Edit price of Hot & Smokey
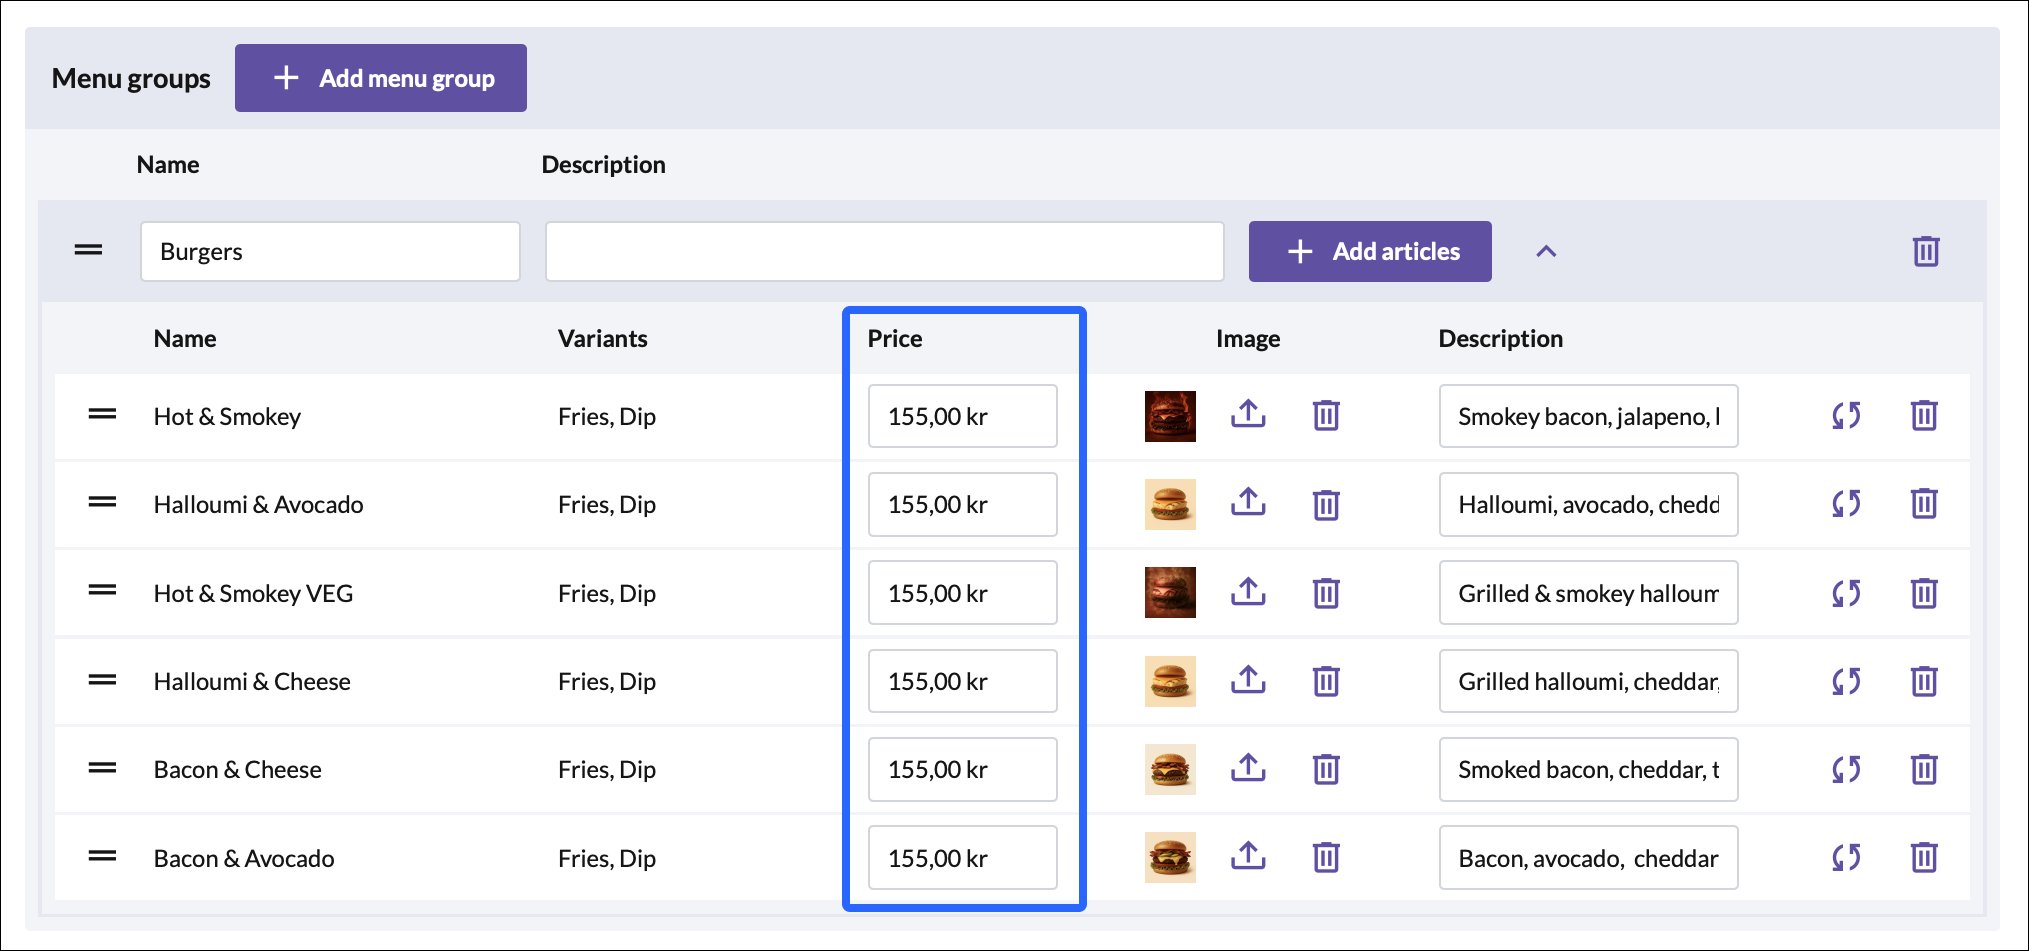The width and height of the screenshot is (2029, 951). [962, 416]
